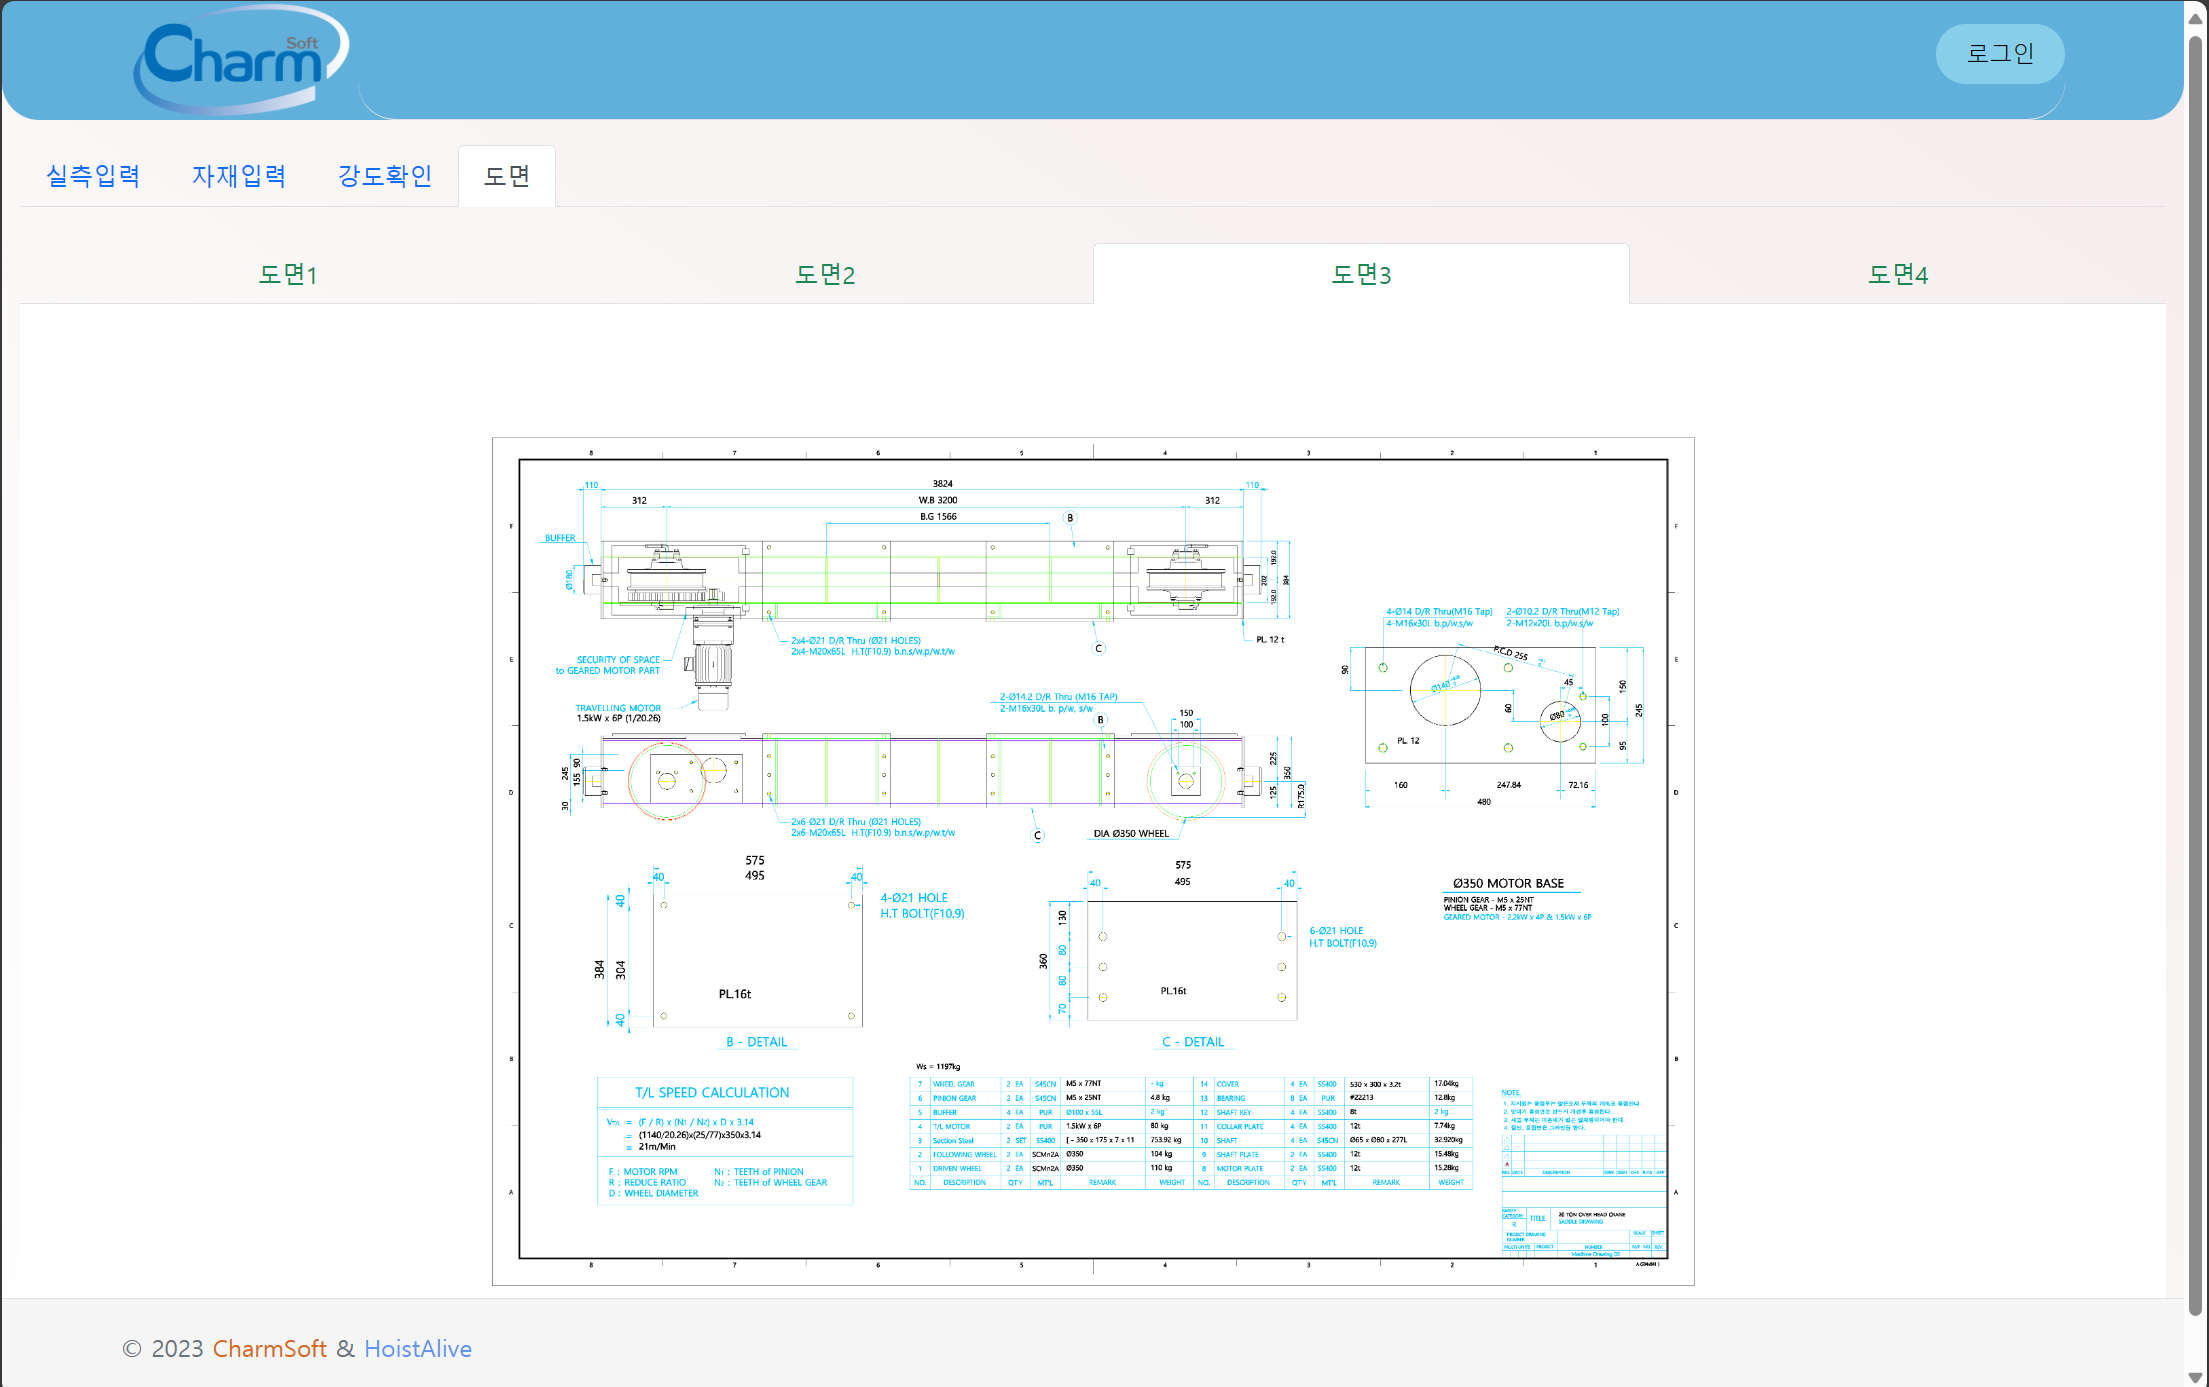
Task: Click the TRAVELLING MOTOR label in drawing
Action: click(x=618, y=708)
